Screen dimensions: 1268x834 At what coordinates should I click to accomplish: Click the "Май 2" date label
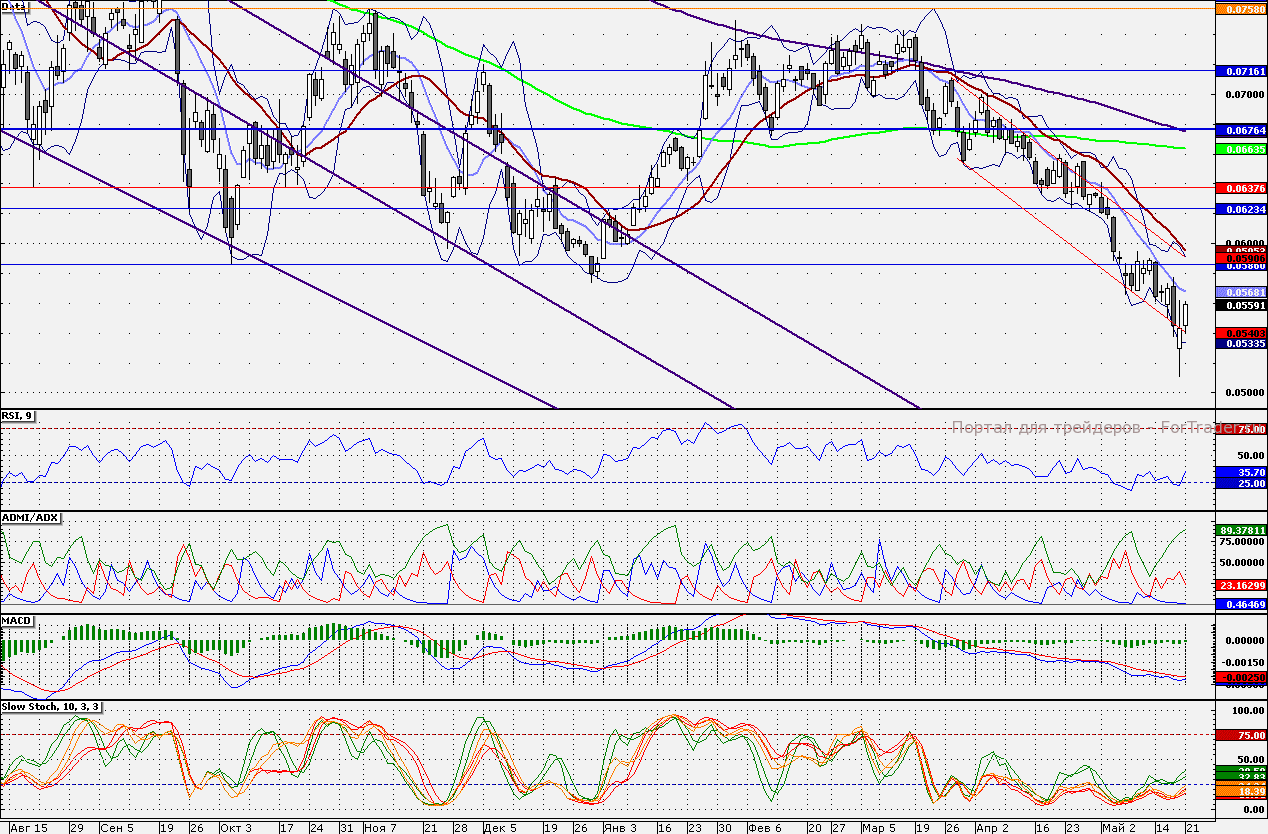click(x=1118, y=828)
